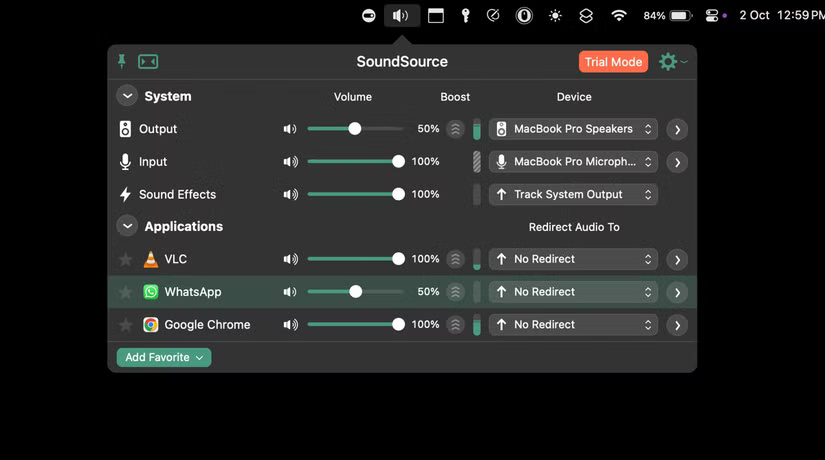Collapse the System section
Image resolution: width=825 pixels, height=460 pixels.
(127, 96)
